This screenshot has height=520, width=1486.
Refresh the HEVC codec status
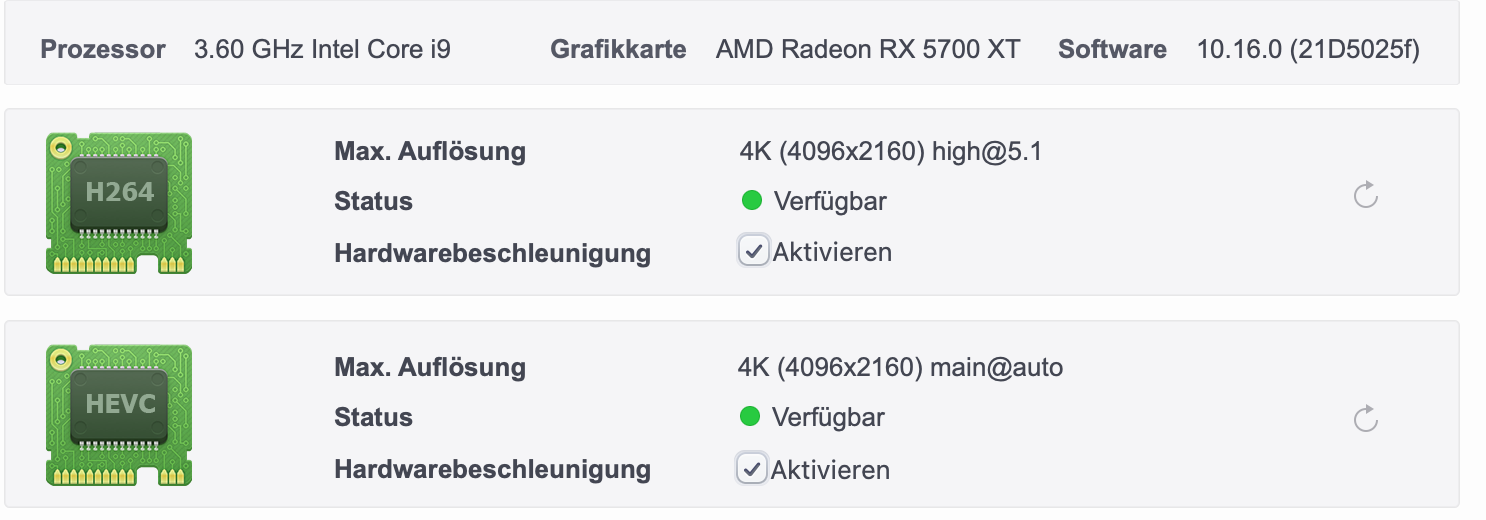point(1365,419)
